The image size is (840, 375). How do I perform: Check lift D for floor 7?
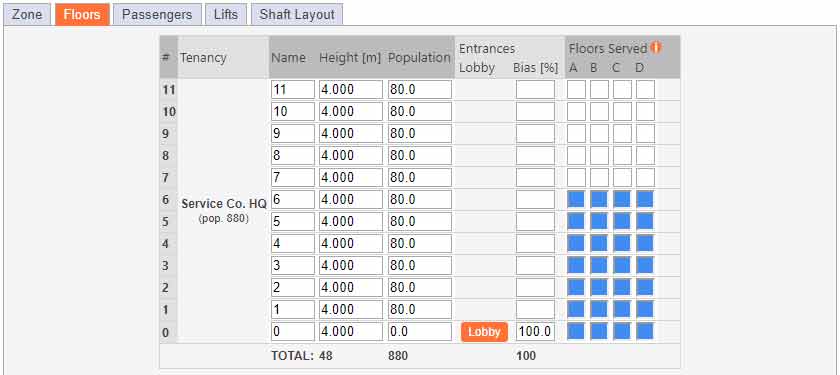(x=646, y=177)
